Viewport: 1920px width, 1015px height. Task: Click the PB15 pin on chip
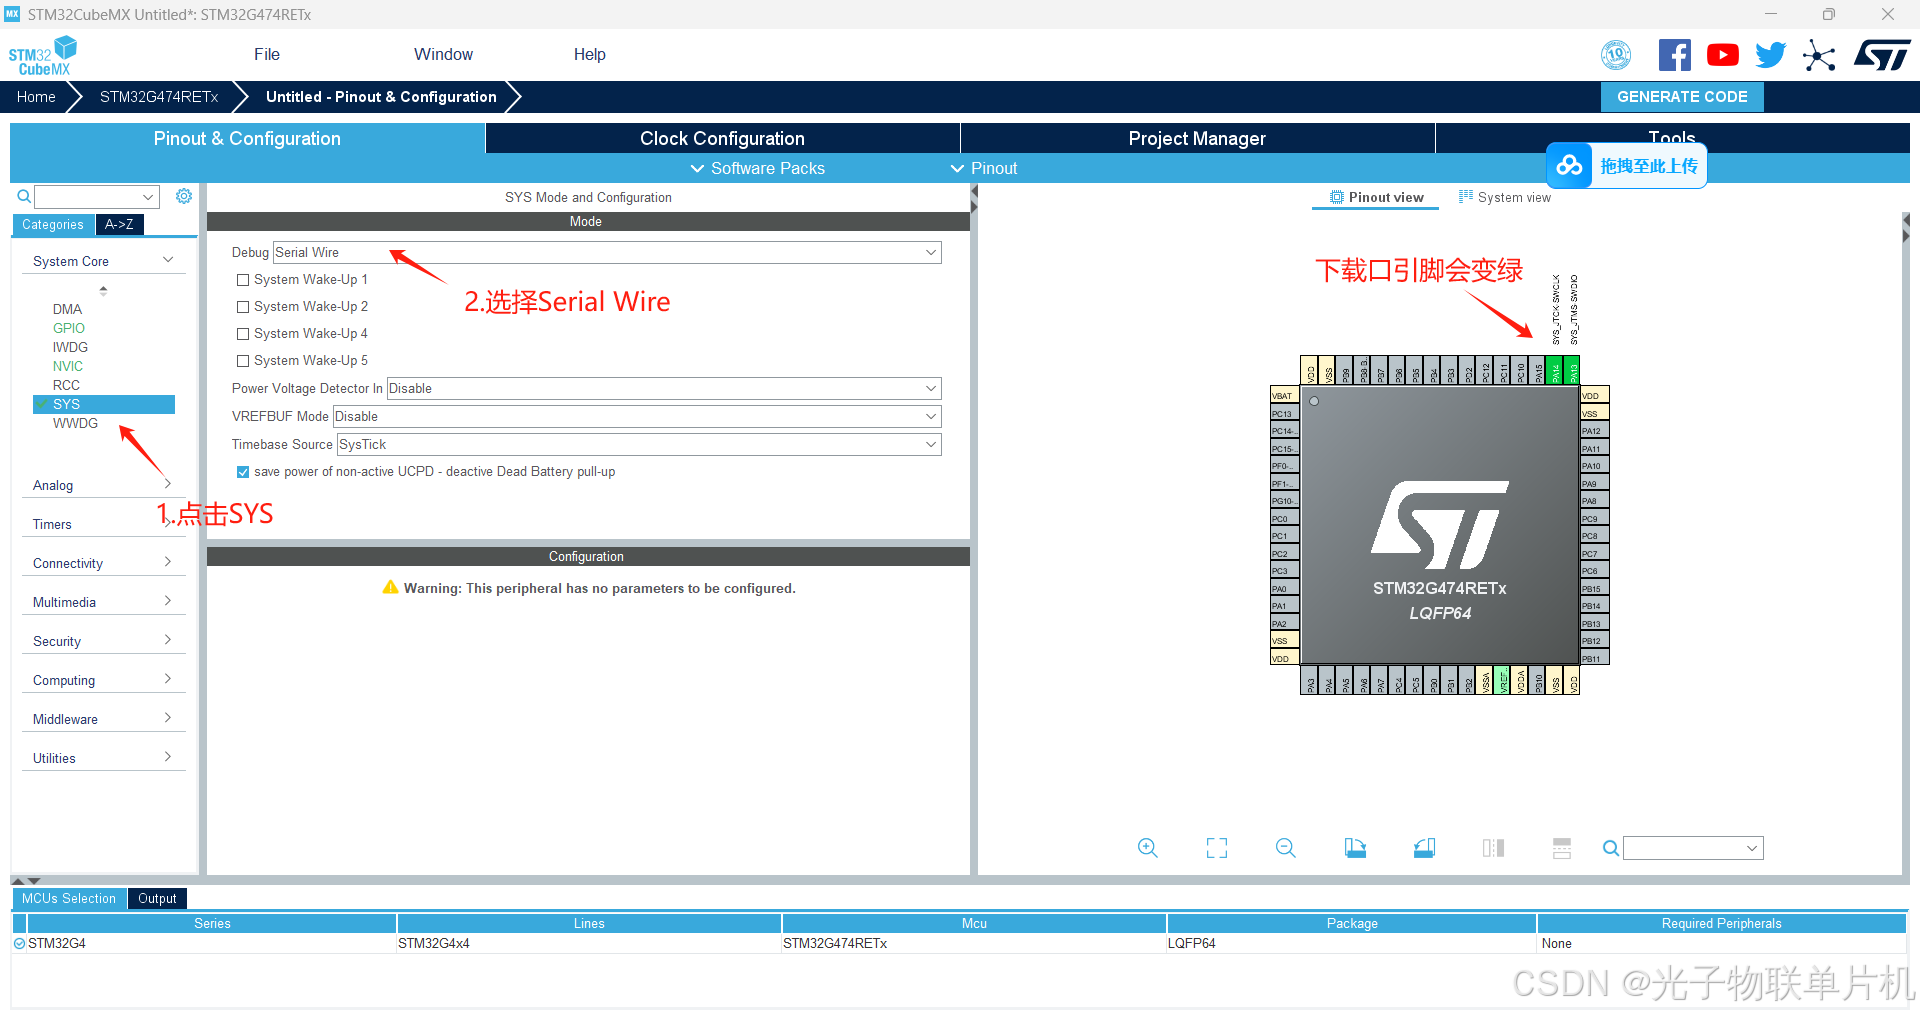click(1594, 588)
